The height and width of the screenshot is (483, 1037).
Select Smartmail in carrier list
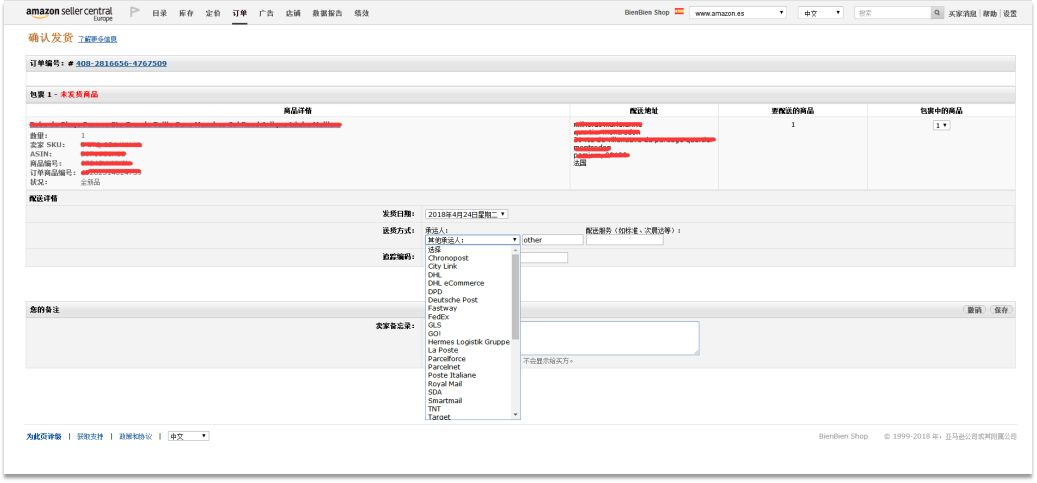[x=445, y=401]
